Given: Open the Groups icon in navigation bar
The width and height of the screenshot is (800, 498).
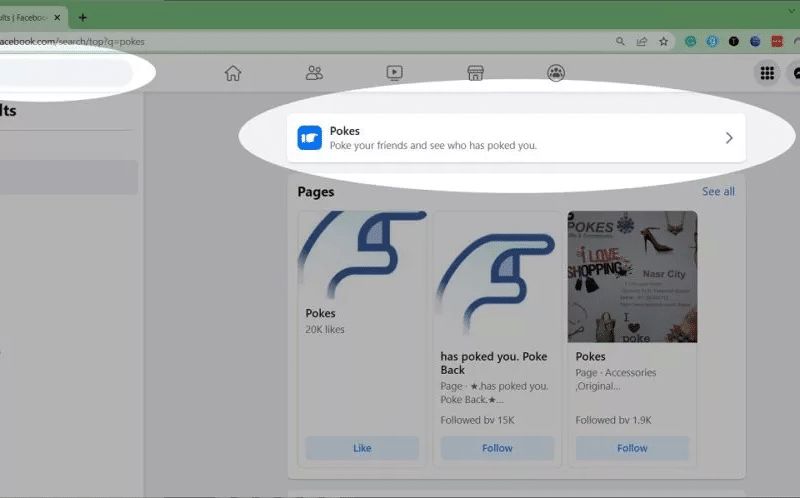Looking at the screenshot, I should (556, 72).
